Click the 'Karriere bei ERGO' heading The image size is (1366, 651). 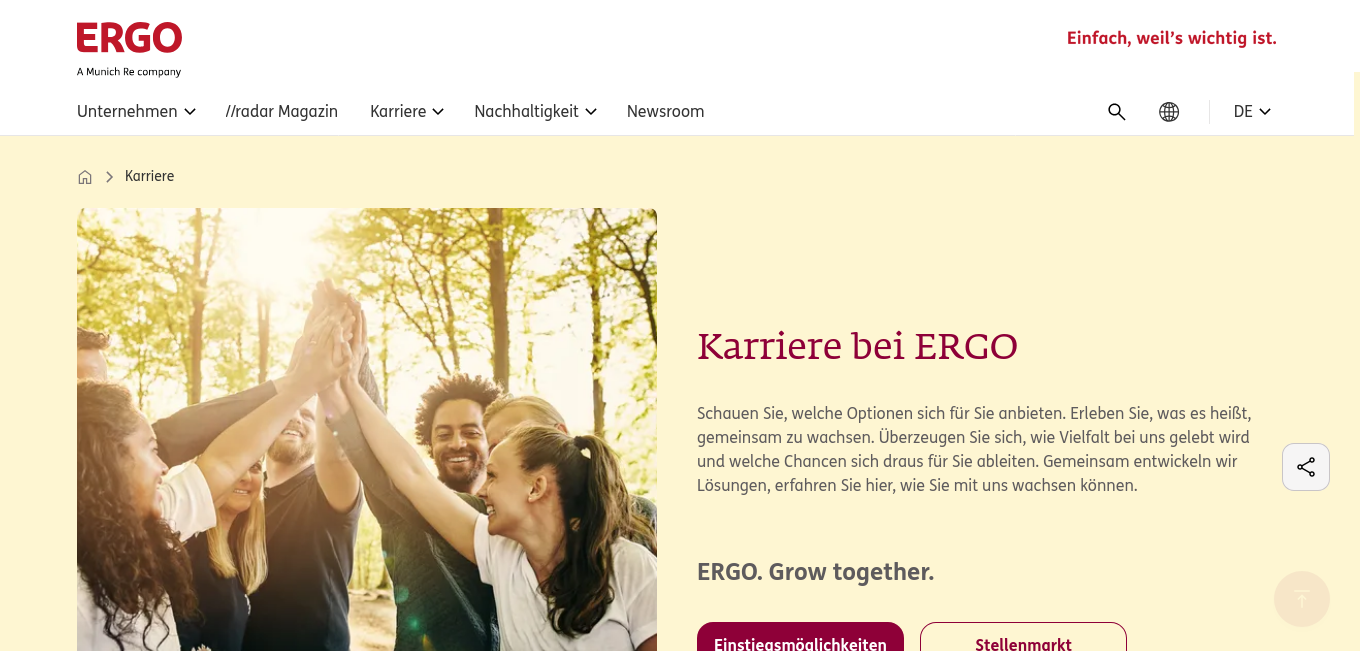[x=857, y=346]
